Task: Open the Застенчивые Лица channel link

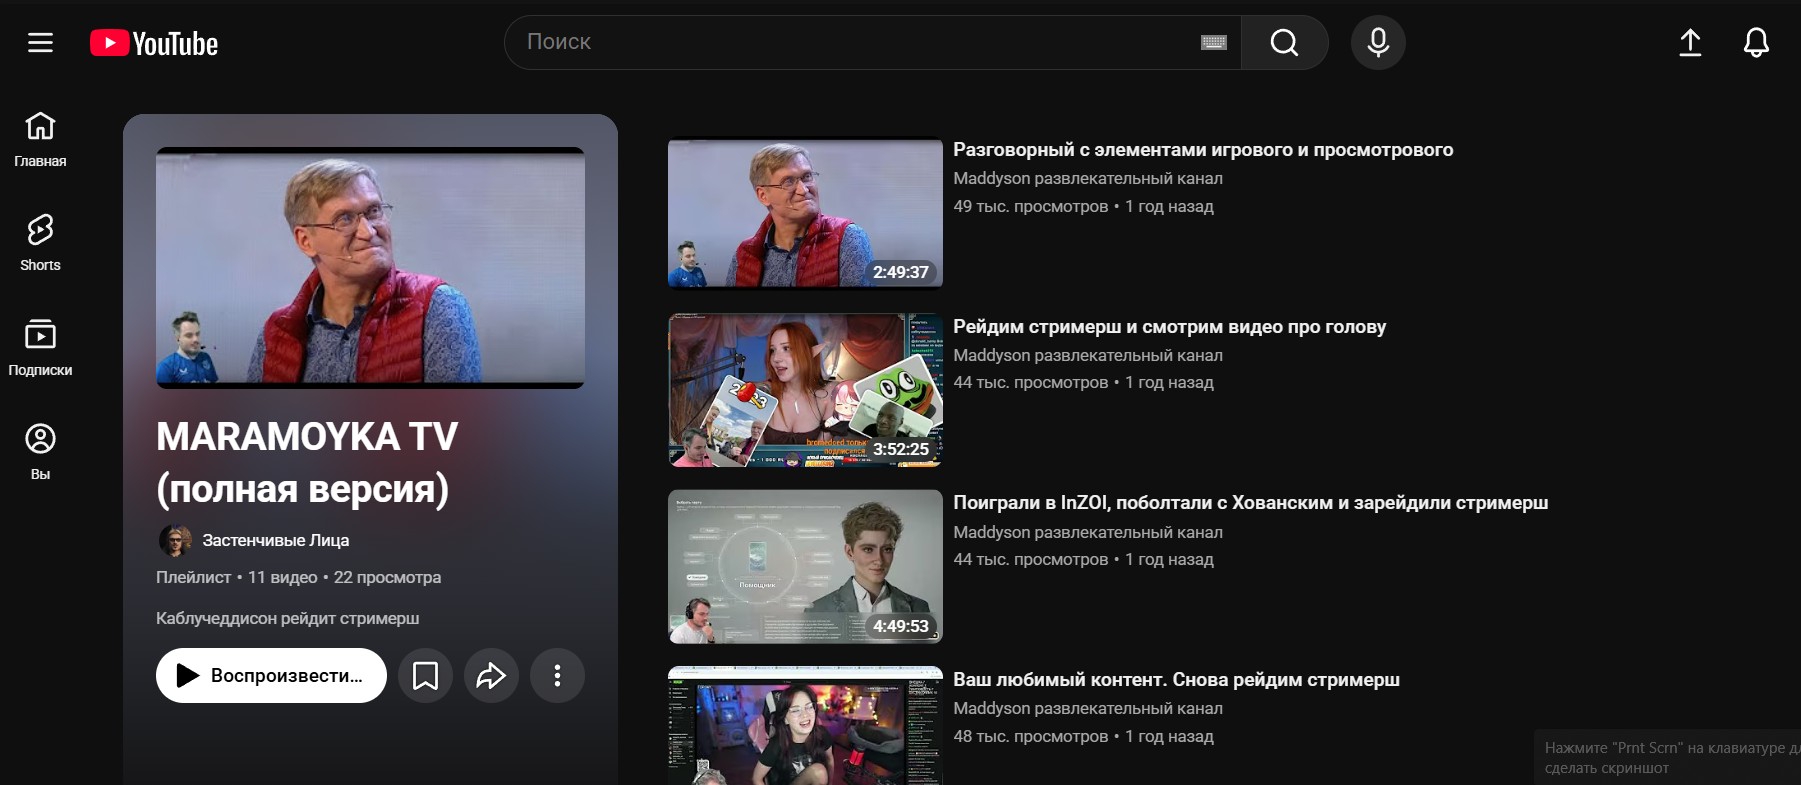Action: coord(276,540)
